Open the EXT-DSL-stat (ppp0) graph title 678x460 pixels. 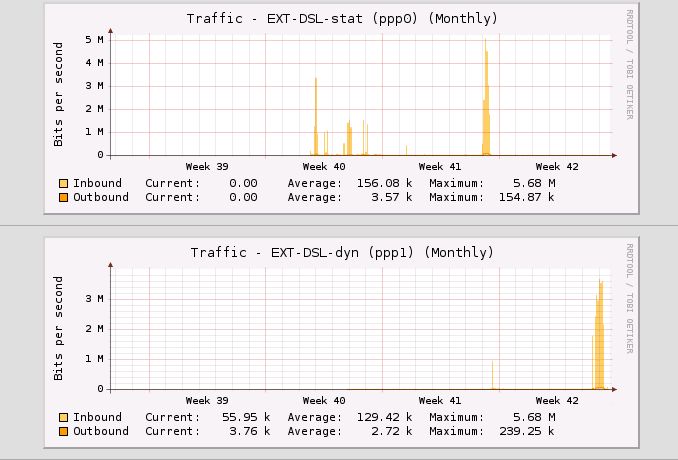(x=342, y=19)
